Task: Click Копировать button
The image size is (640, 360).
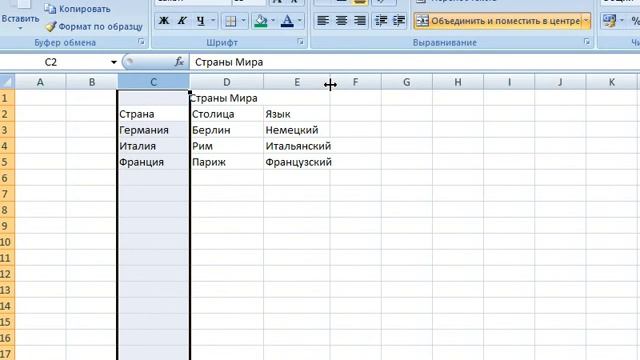Action: (x=77, y=9)
